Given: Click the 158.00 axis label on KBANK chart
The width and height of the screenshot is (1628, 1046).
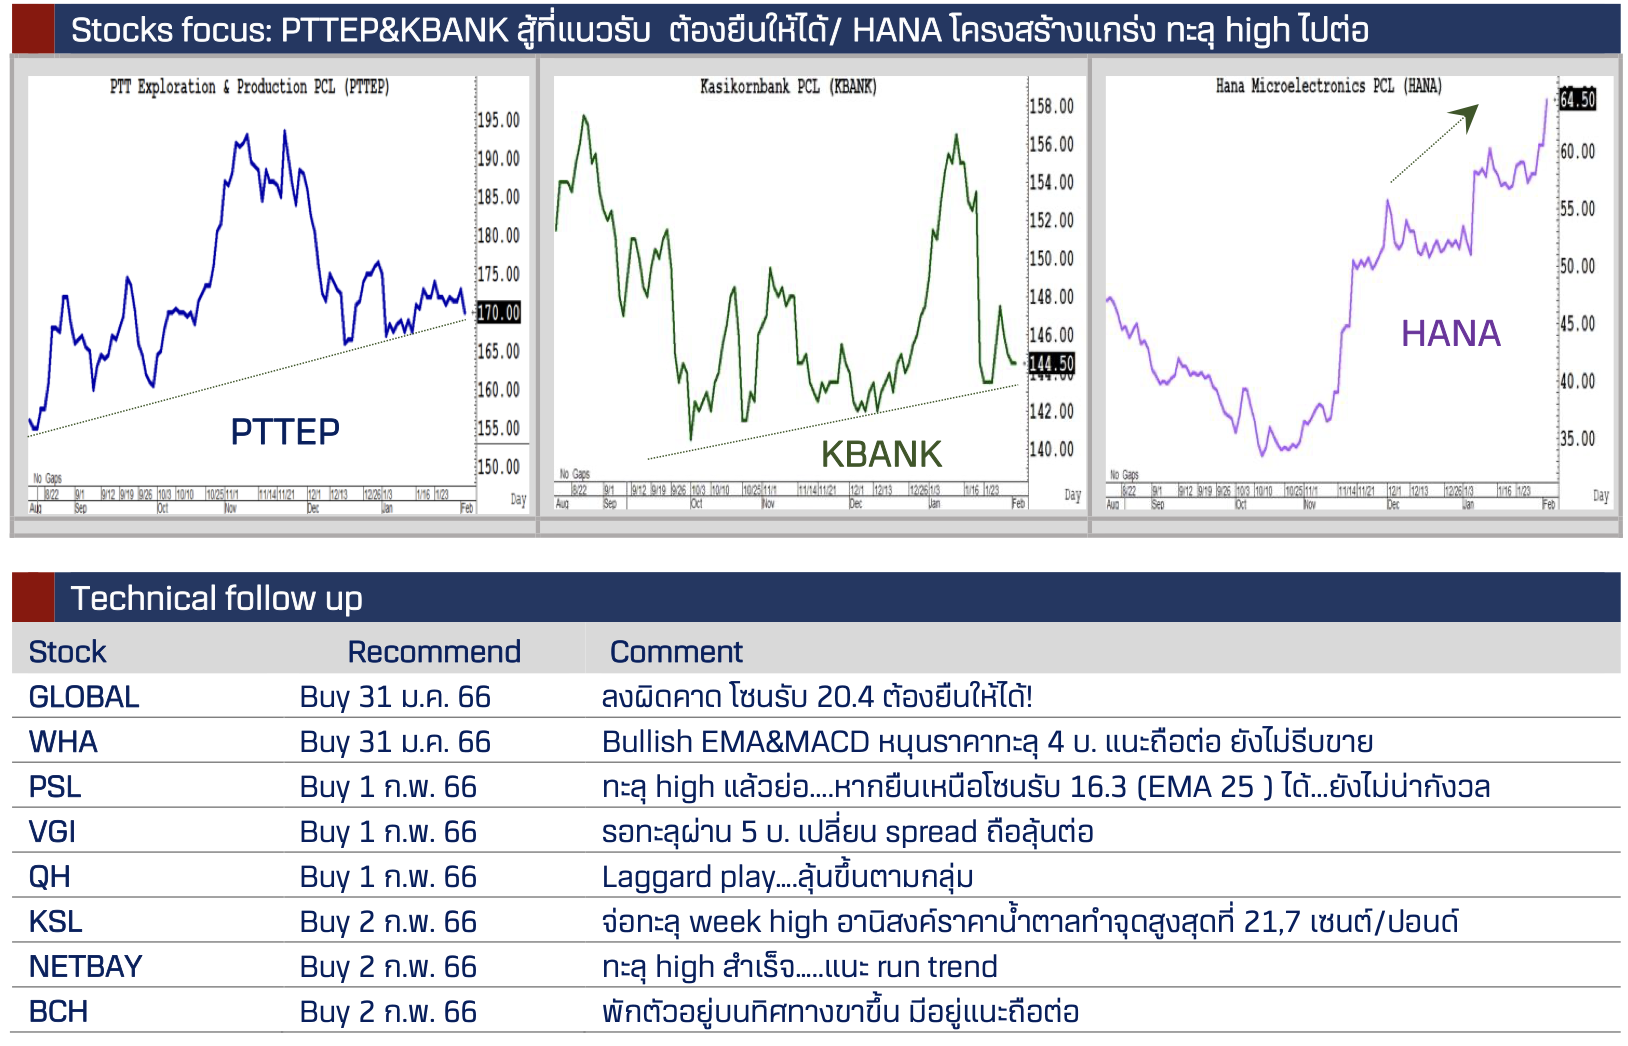Looking at the screenshot, I should coord(1052,106).
